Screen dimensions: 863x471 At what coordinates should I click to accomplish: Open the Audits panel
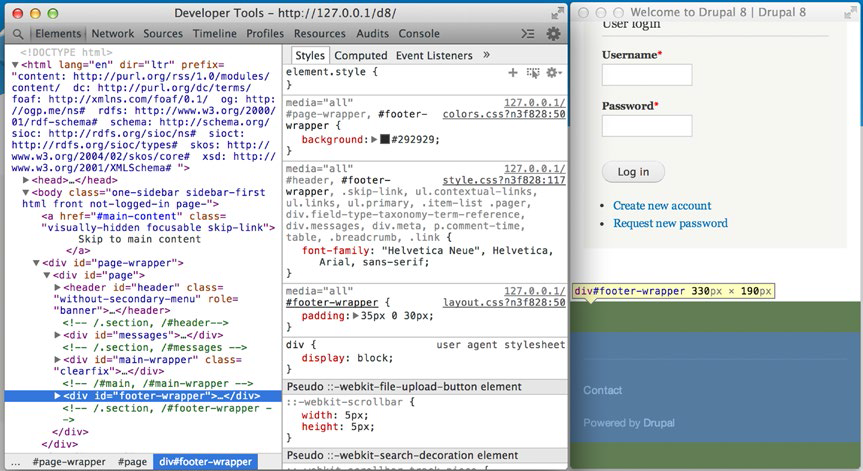[x=372, y=34]
